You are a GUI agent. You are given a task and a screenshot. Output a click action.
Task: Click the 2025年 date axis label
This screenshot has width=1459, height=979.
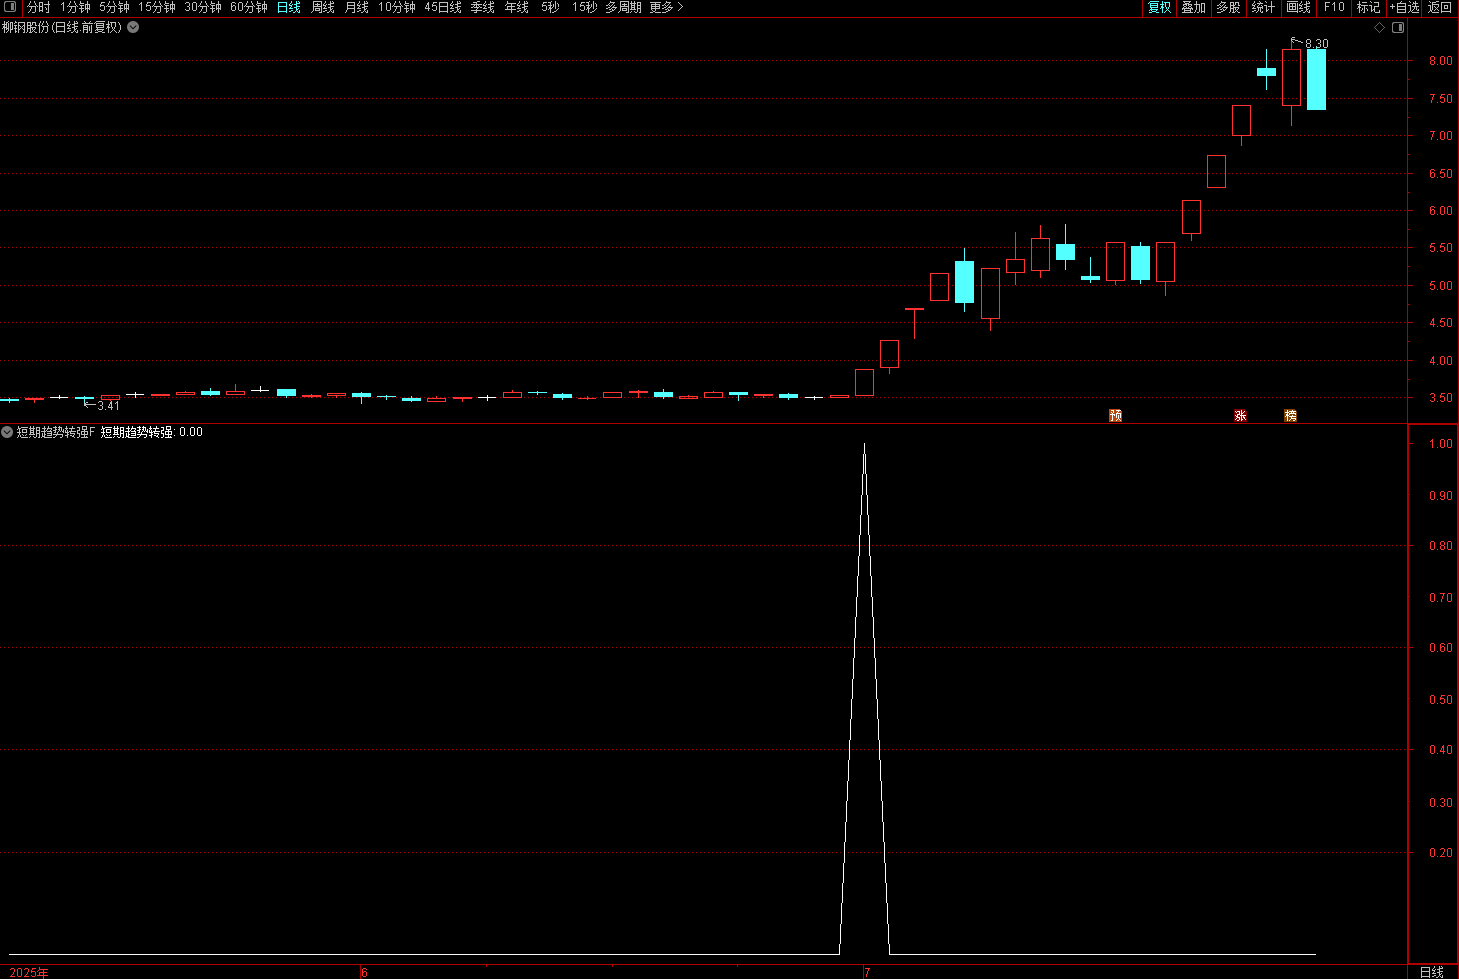tap(29, 972)
